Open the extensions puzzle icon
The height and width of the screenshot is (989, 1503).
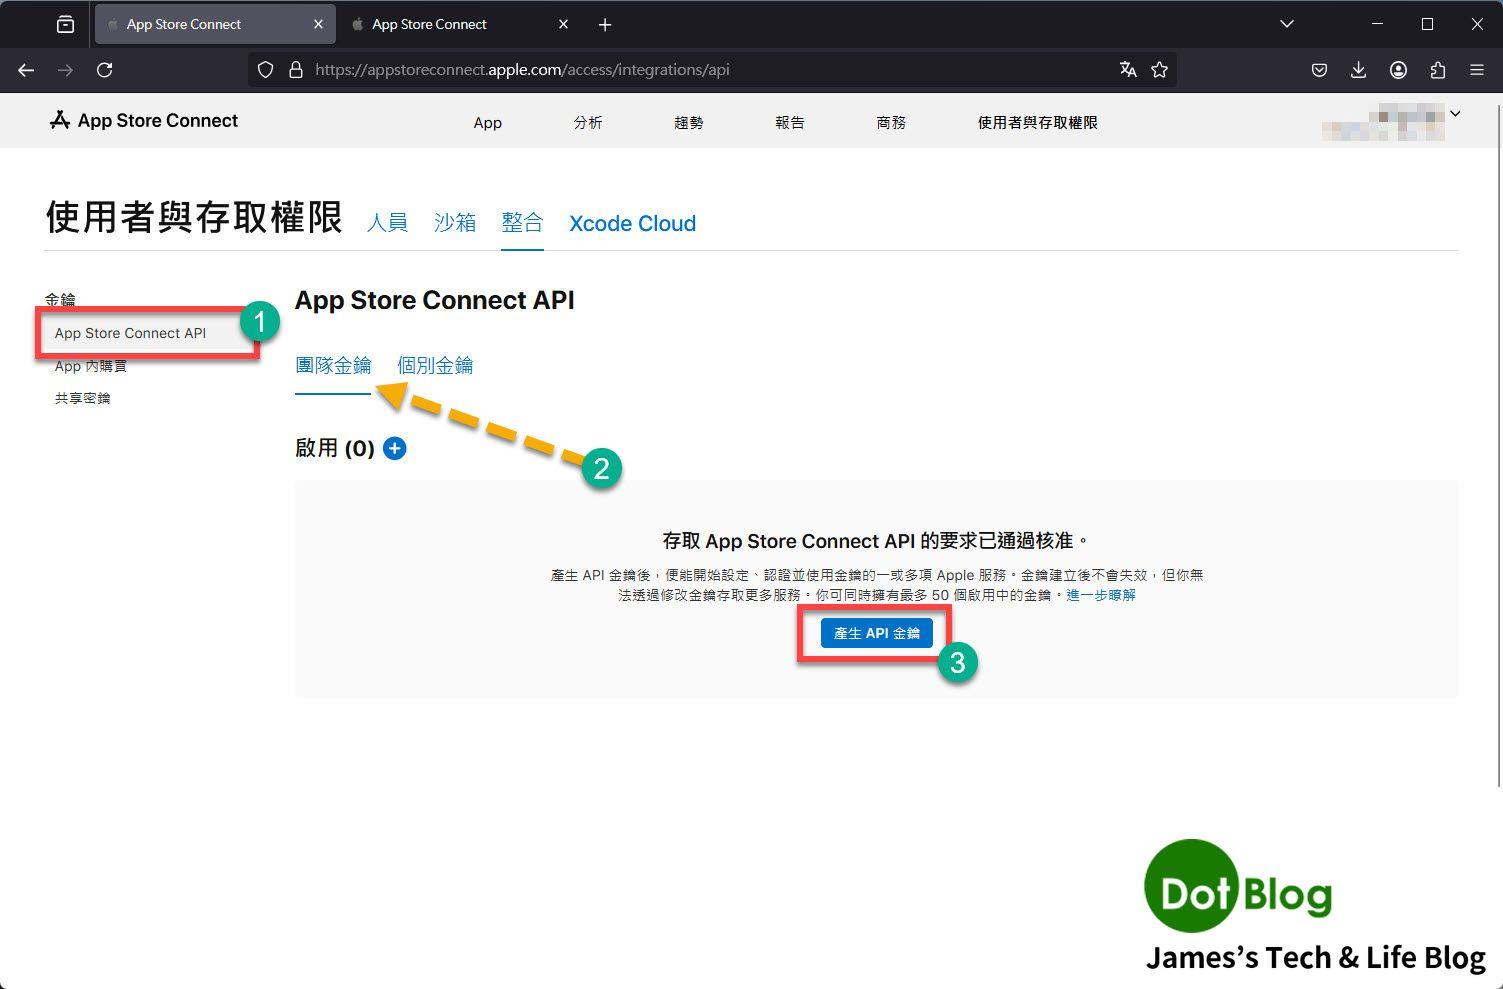[x=1437, y=70]
